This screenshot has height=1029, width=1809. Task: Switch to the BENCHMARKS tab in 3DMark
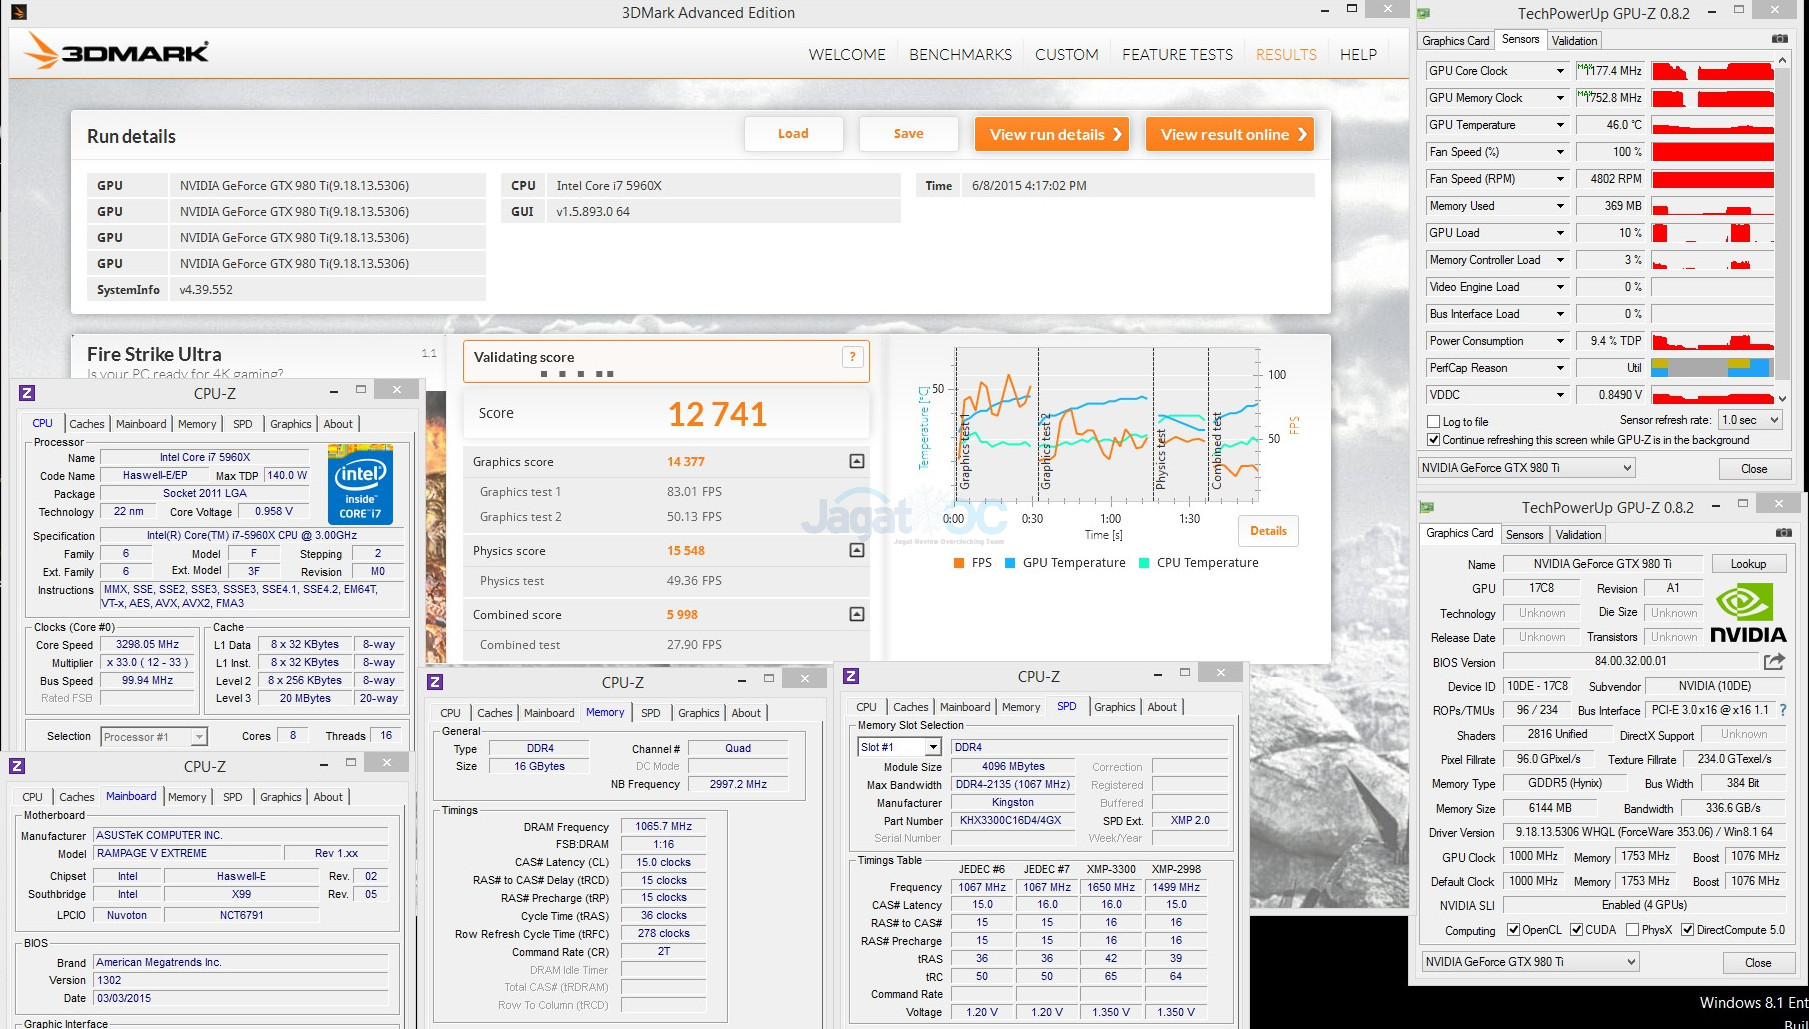coord(960,55)
